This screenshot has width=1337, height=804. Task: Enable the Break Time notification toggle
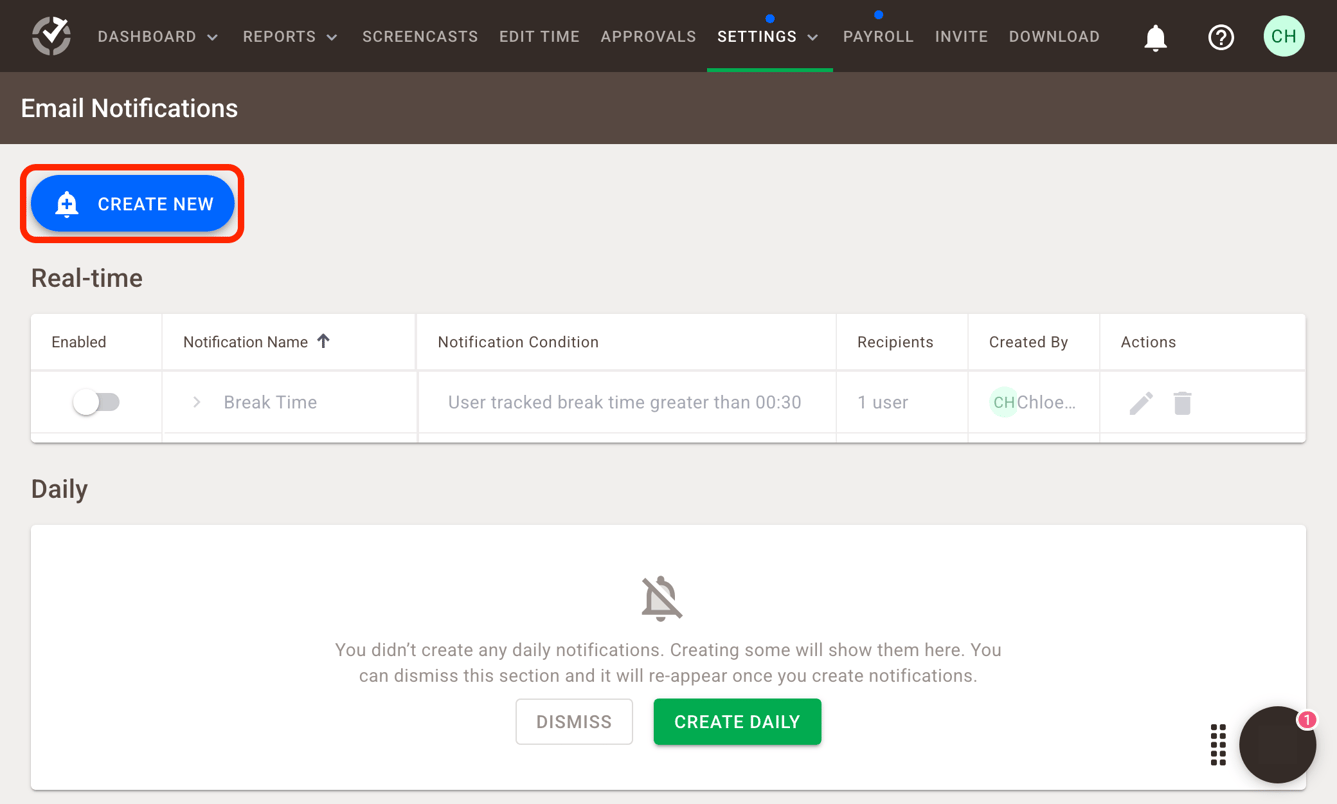pyautogui.click(x=95, y=400)
